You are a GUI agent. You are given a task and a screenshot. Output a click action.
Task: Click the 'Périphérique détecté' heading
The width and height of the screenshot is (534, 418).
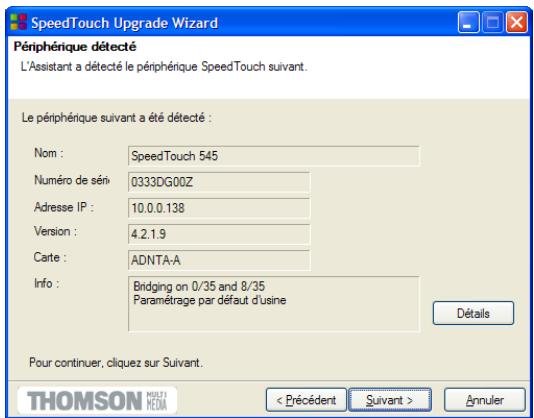point(75,47)
